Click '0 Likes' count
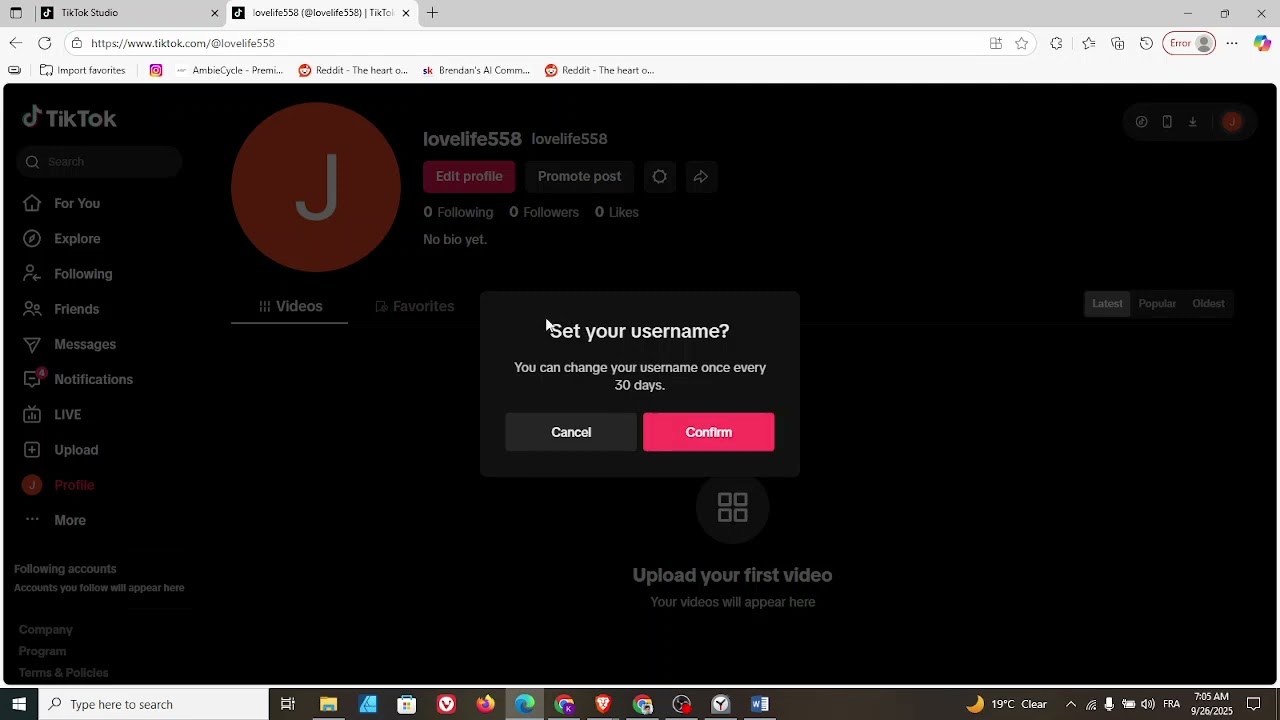The image size is (1280, 720). click(616, 212)
